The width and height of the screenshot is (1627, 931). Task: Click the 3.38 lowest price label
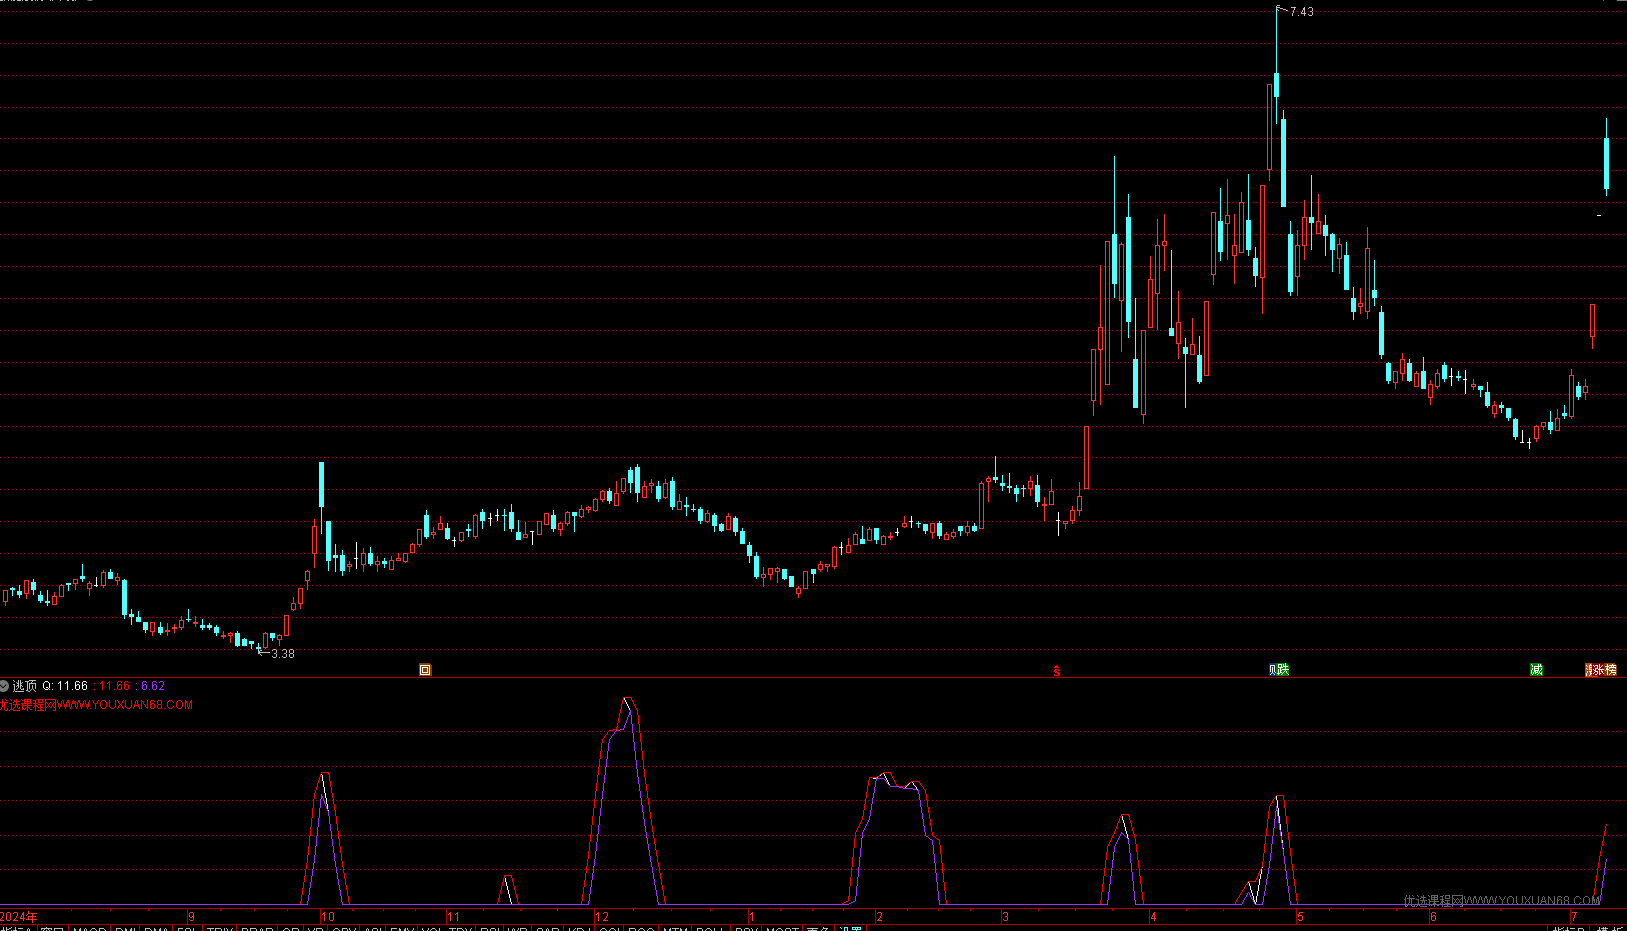(283, 654)
